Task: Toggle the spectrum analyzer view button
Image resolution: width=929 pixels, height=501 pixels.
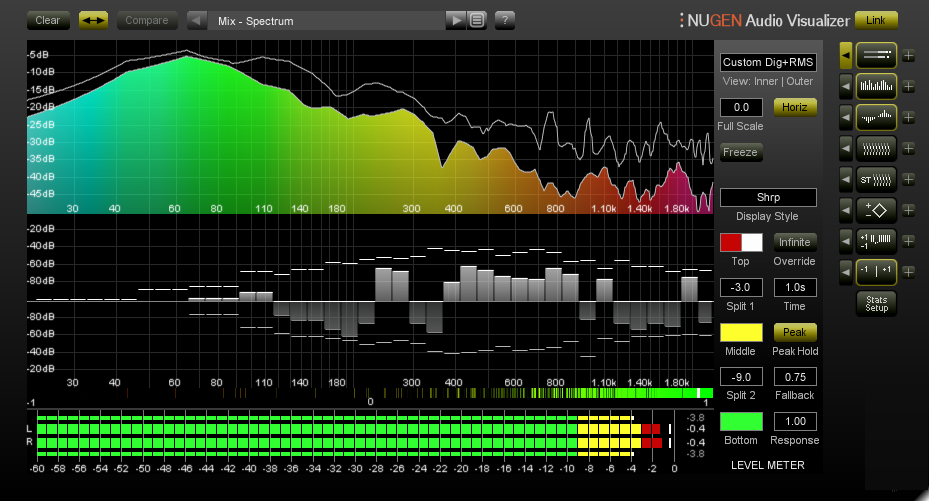Action: (x=876, y=86)
